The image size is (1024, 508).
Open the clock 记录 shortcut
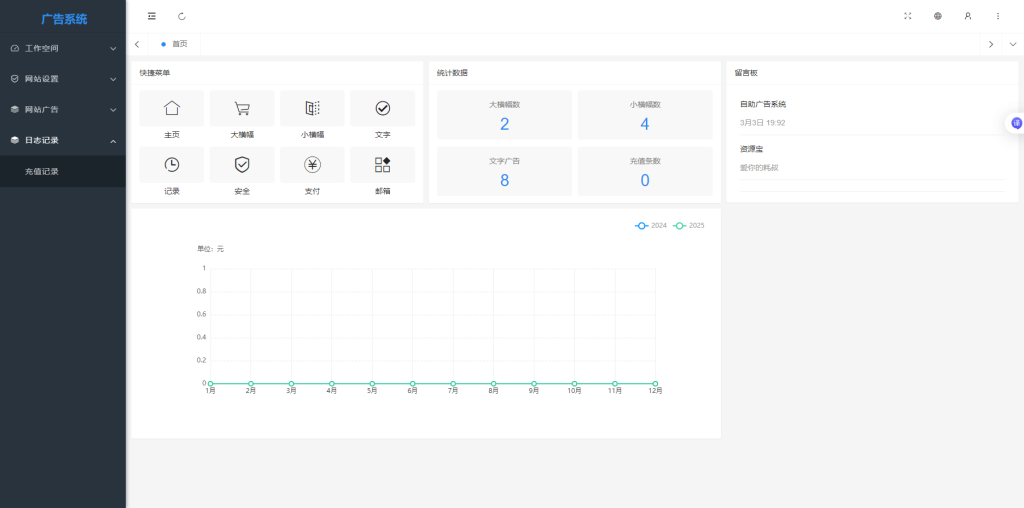[x=172, y=165]
